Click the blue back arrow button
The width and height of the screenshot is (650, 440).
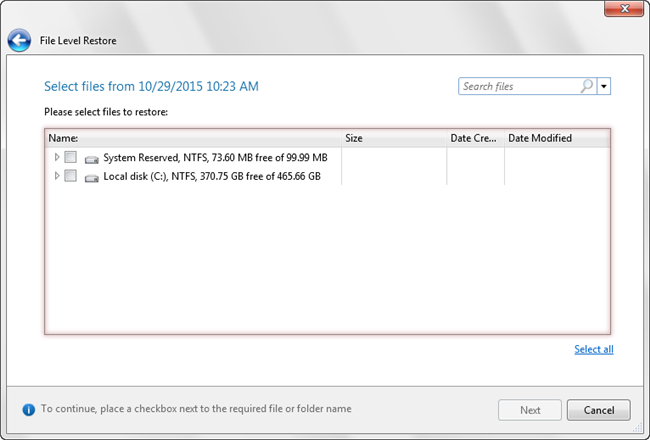[x=19, y=41]
